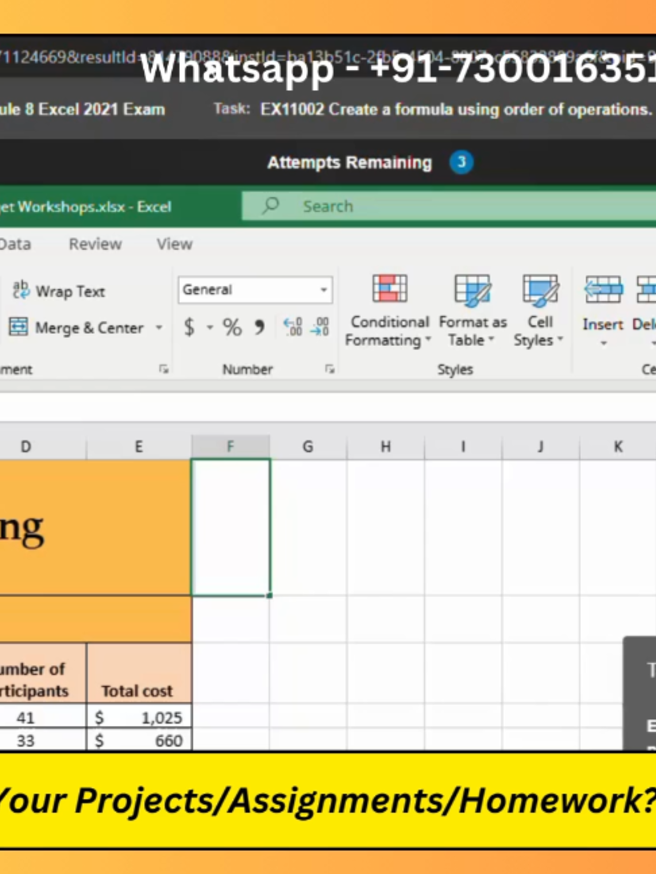This screenshot has width=656, height=874.
Task: Select column I header
Action: (463, 446)
